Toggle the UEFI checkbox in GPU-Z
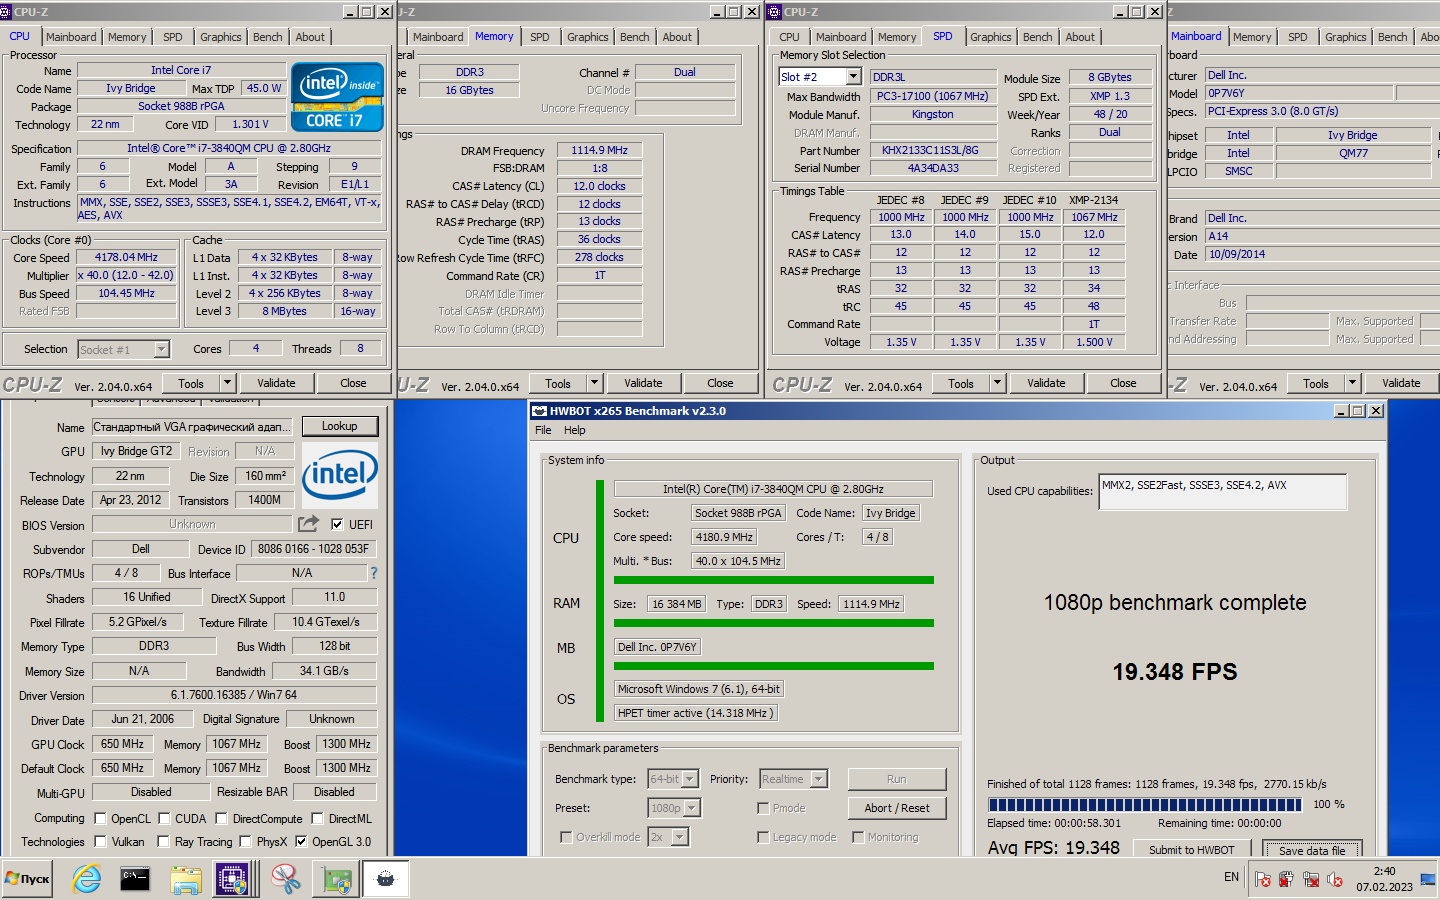 tap(337, 524)
